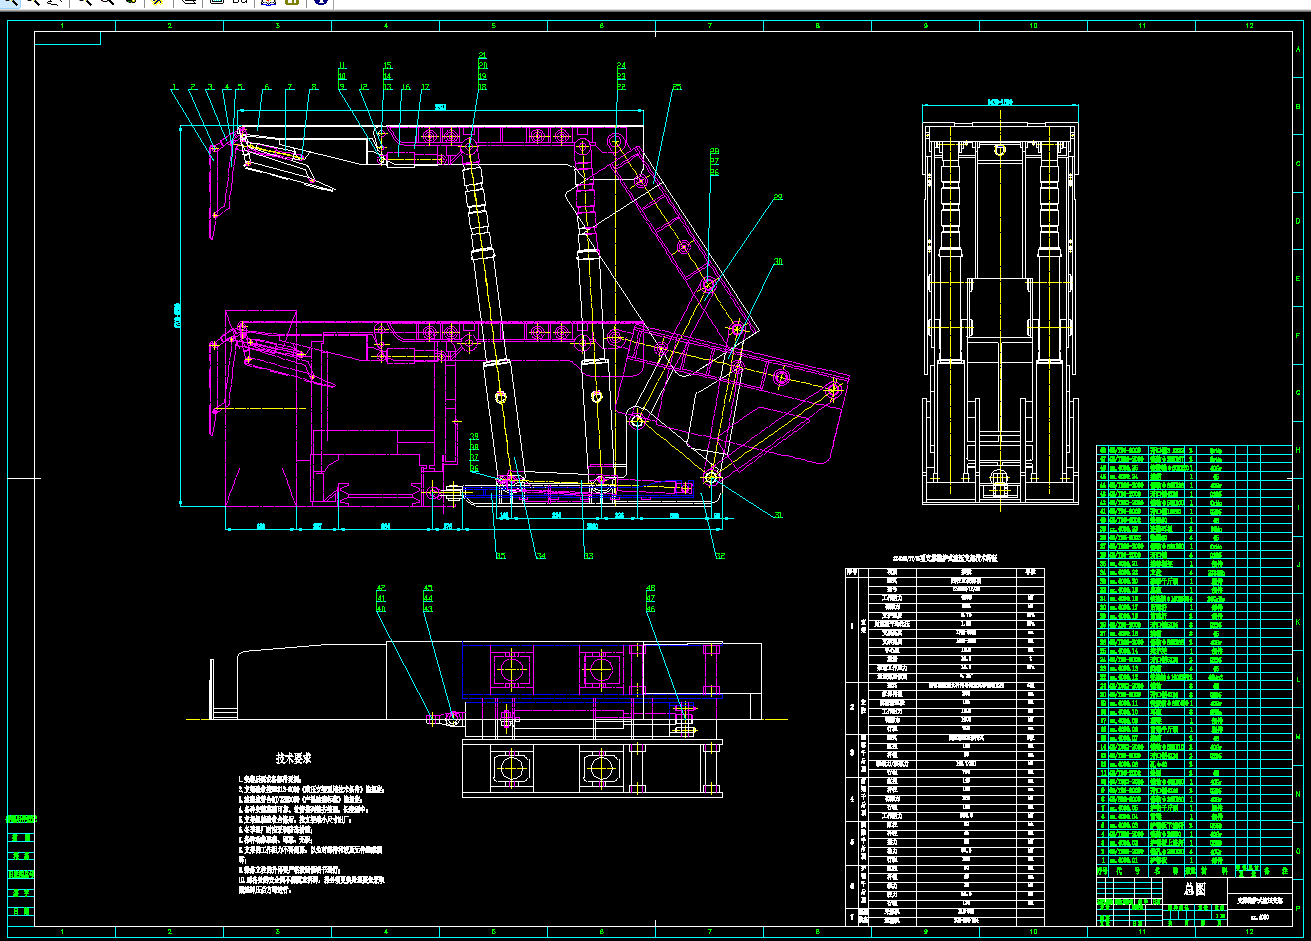Screen dimensions: 1311x941
Task: Click the blue info icon in toolbar
Action: 320,3
